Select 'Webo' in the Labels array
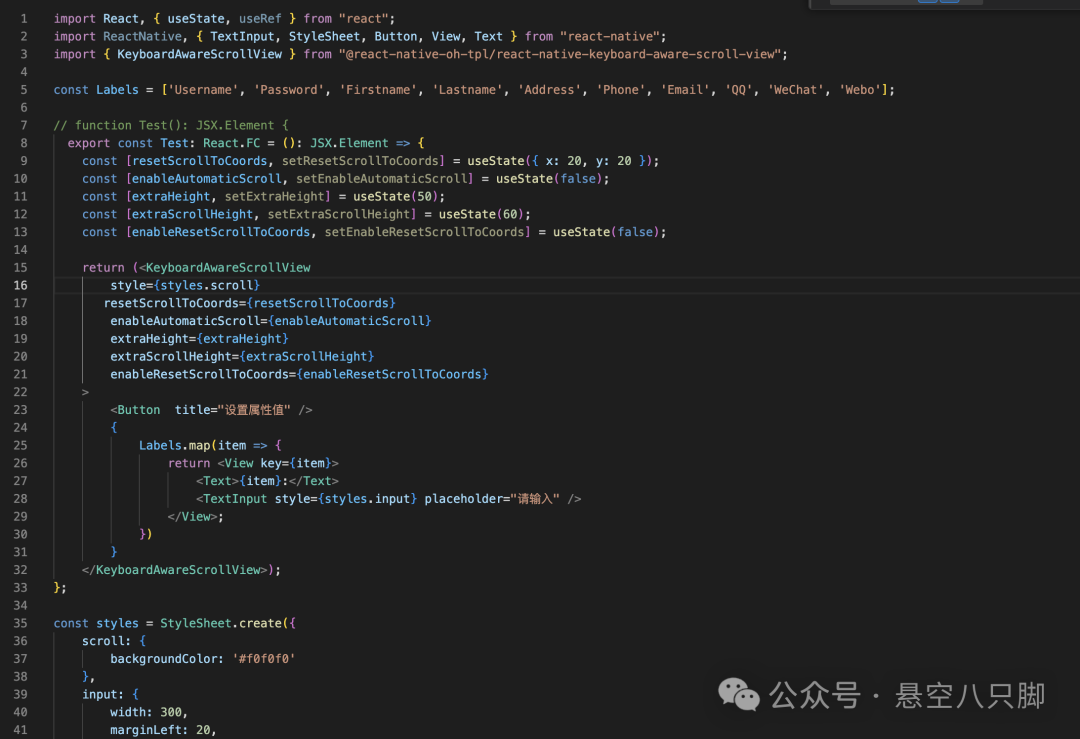The image size is (1080, 739). (860, 90)
